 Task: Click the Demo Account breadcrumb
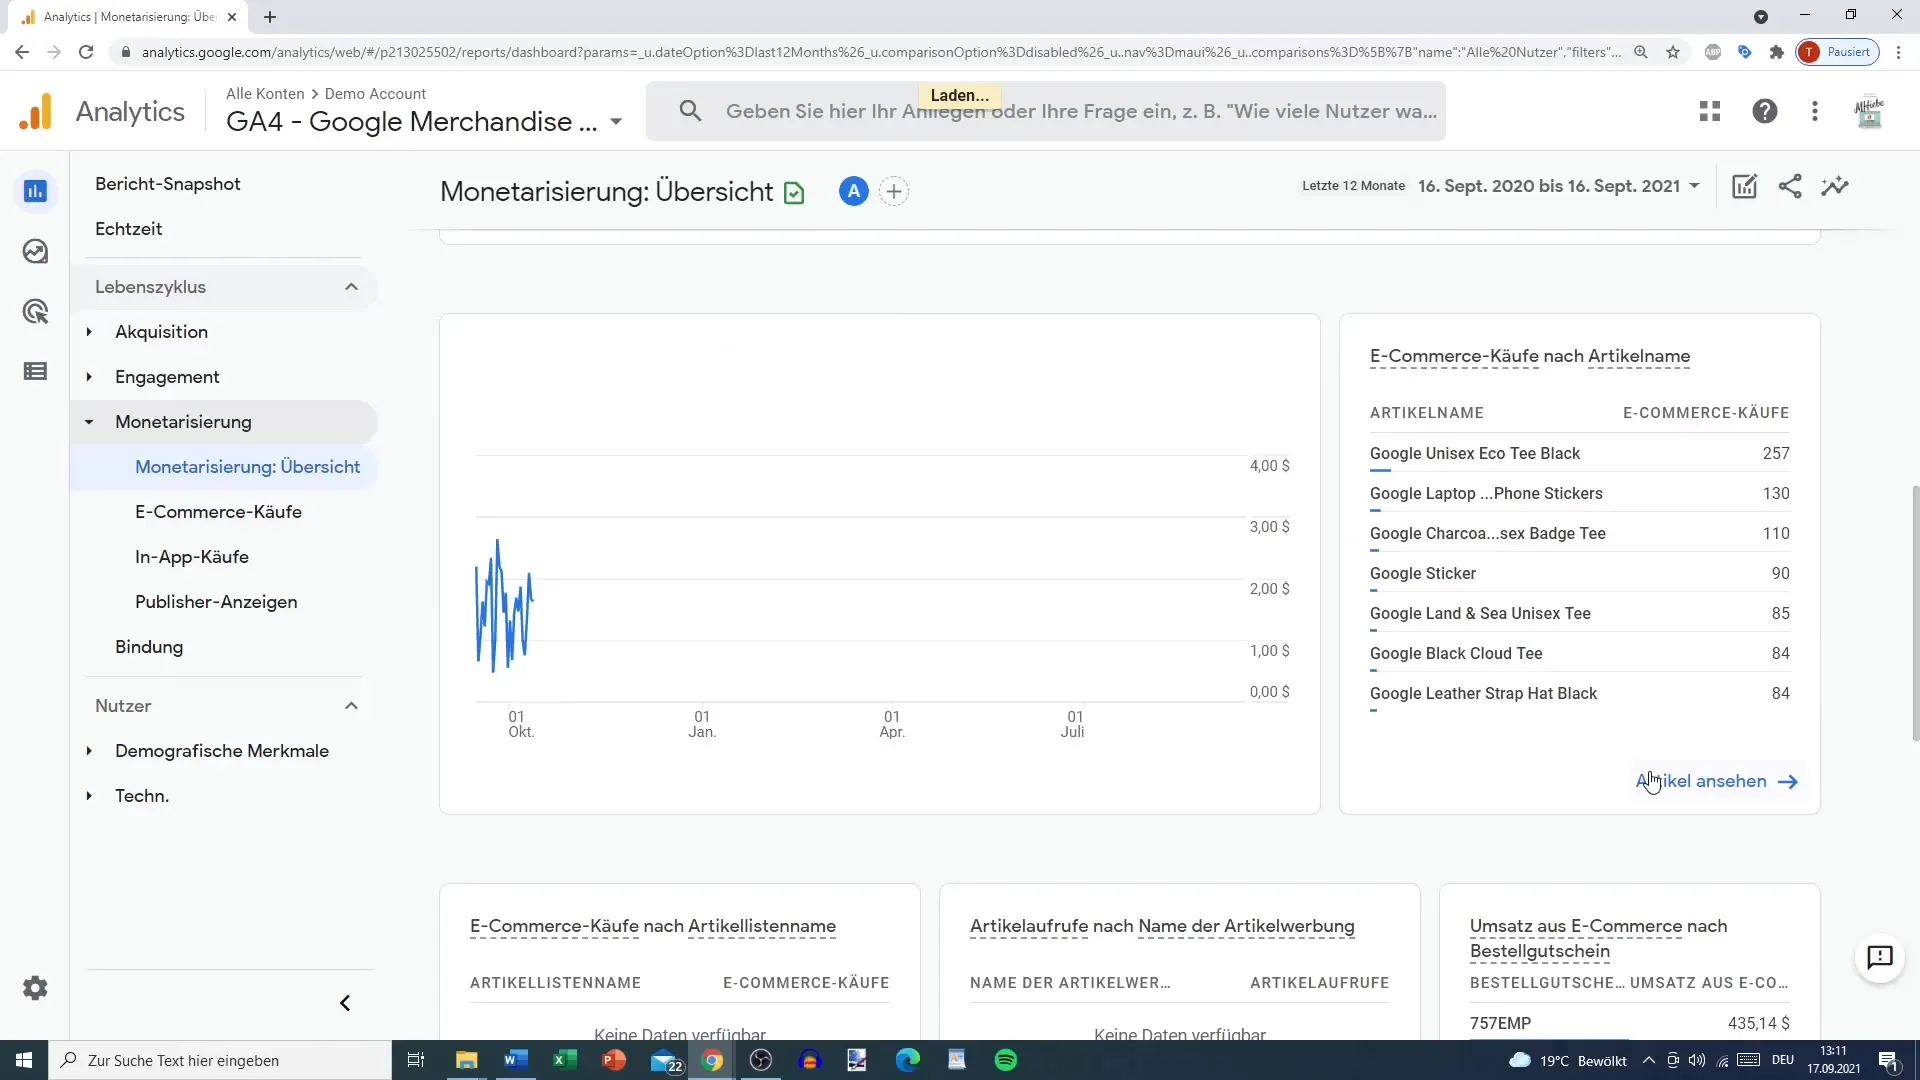(375, 93)
